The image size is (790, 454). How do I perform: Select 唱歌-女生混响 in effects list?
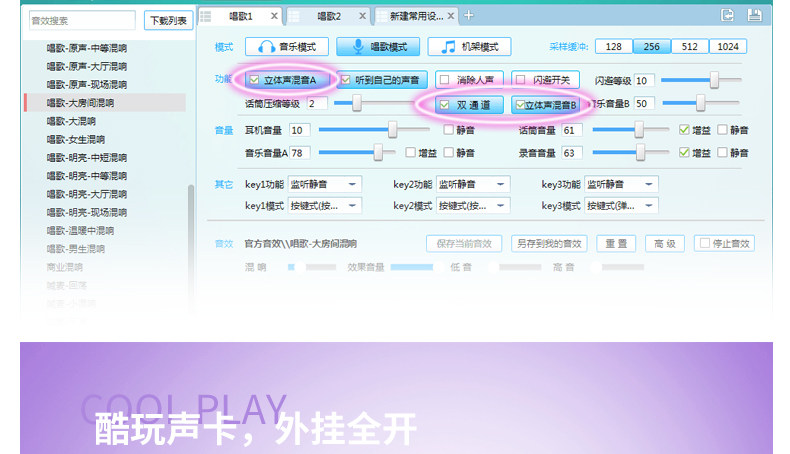point(76,140)
